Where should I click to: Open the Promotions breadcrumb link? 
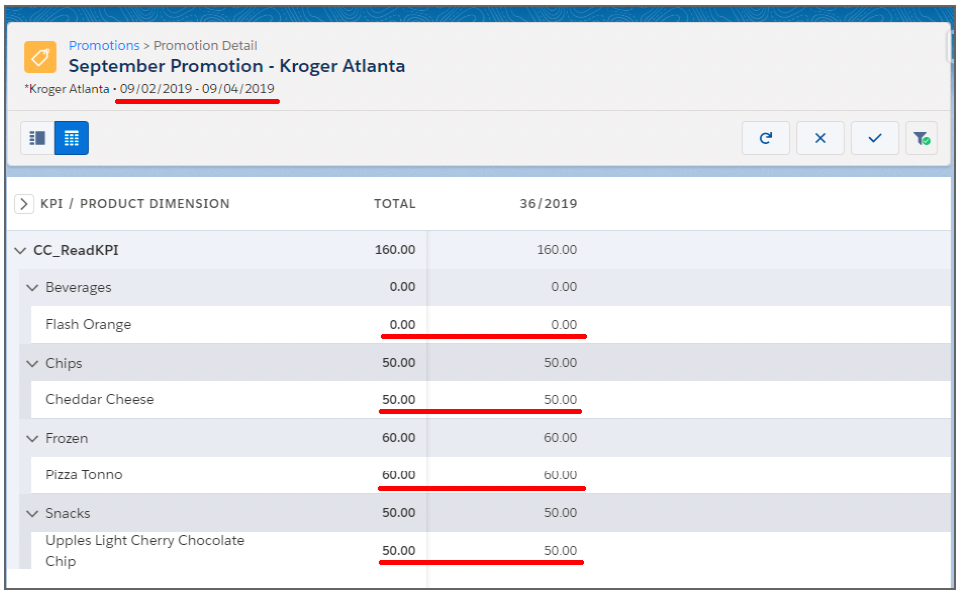pos(104,45)
